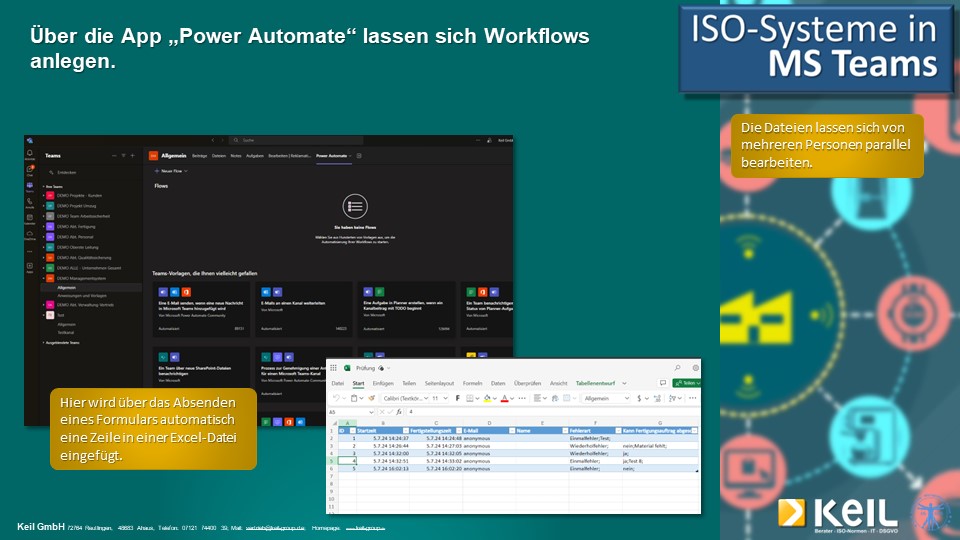
Task: Open the Calibri font name dropdown
Action: click(x=404, y=398)
